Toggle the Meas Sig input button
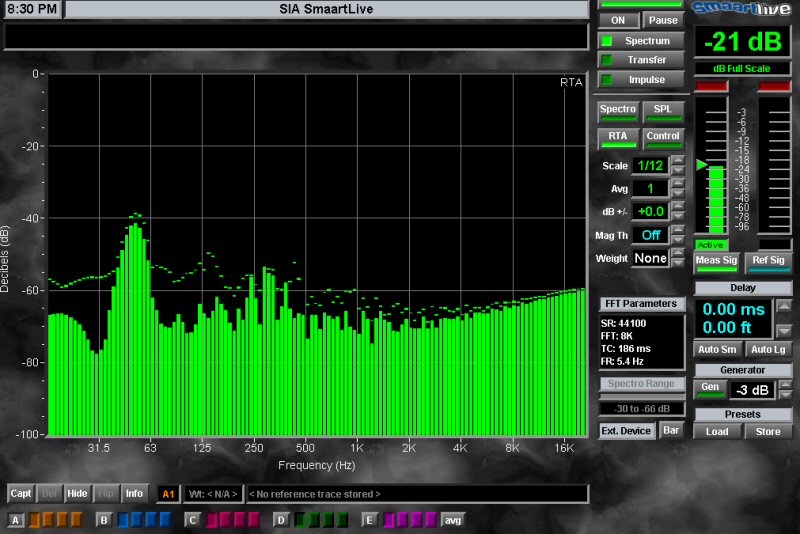This screenshot has width=800, height=534. pos(716,263)
